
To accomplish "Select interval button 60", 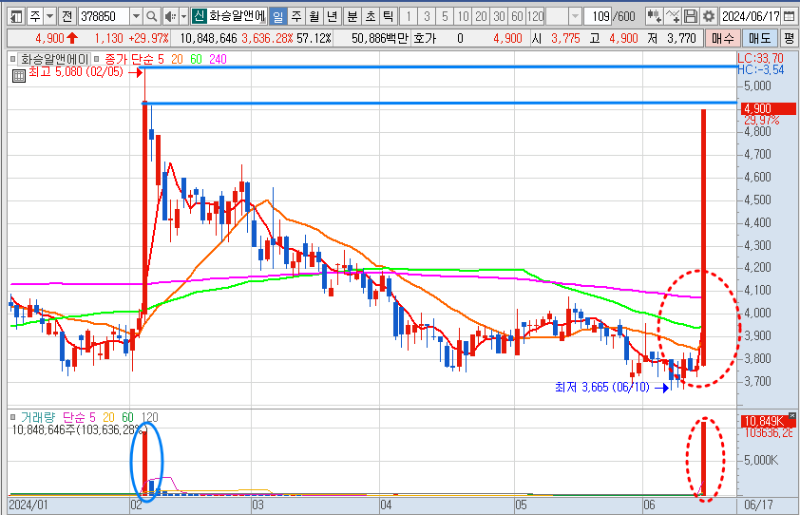I will (x=517, y=16).
